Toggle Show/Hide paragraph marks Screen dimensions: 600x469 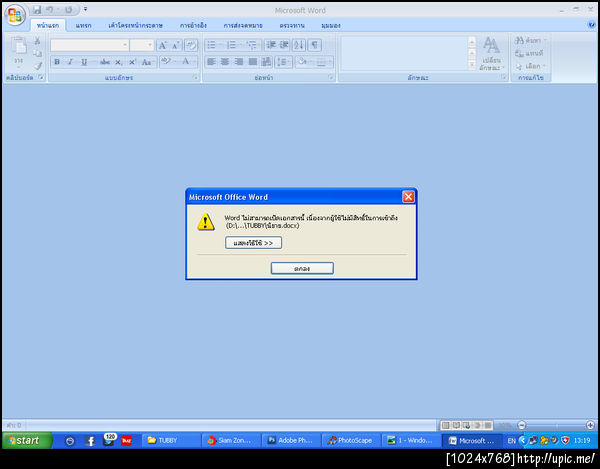pos(315,45)
